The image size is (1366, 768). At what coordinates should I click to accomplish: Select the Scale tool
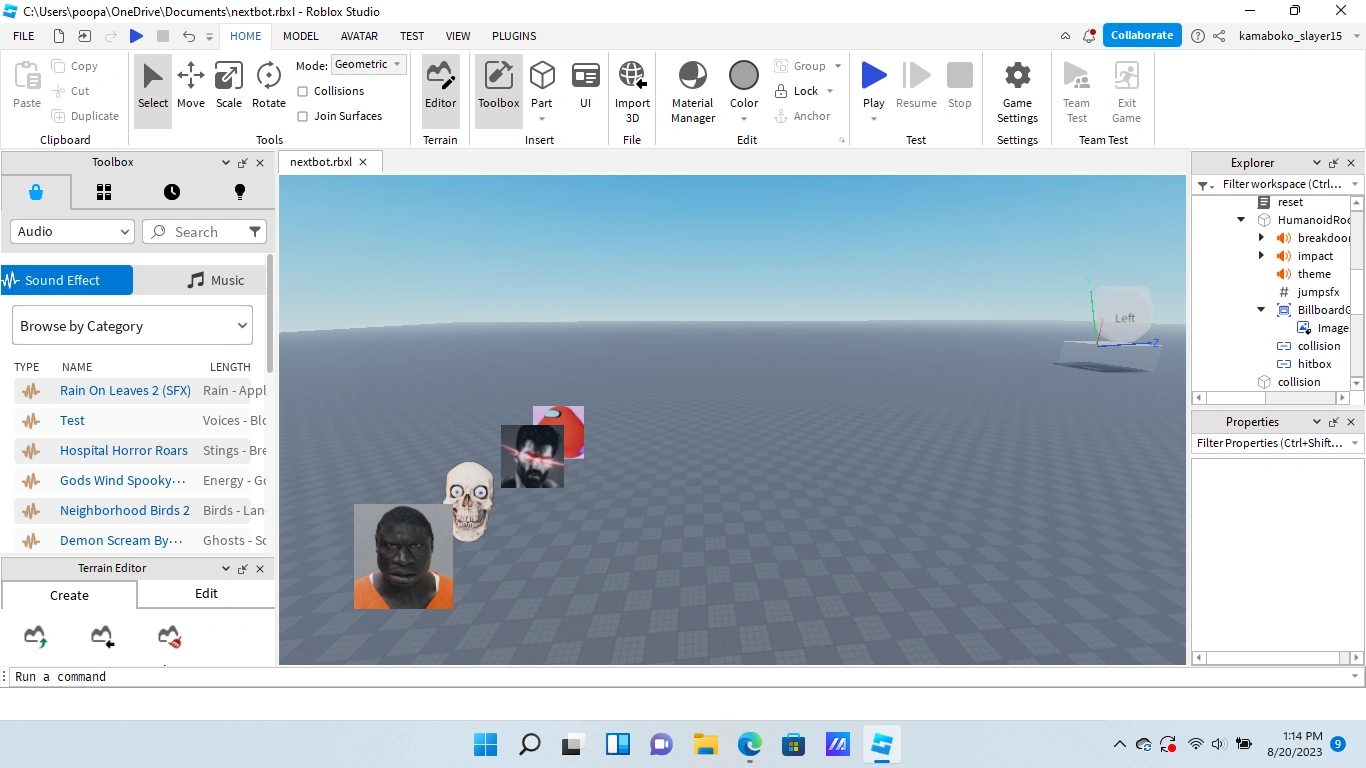tap(228, 85)
